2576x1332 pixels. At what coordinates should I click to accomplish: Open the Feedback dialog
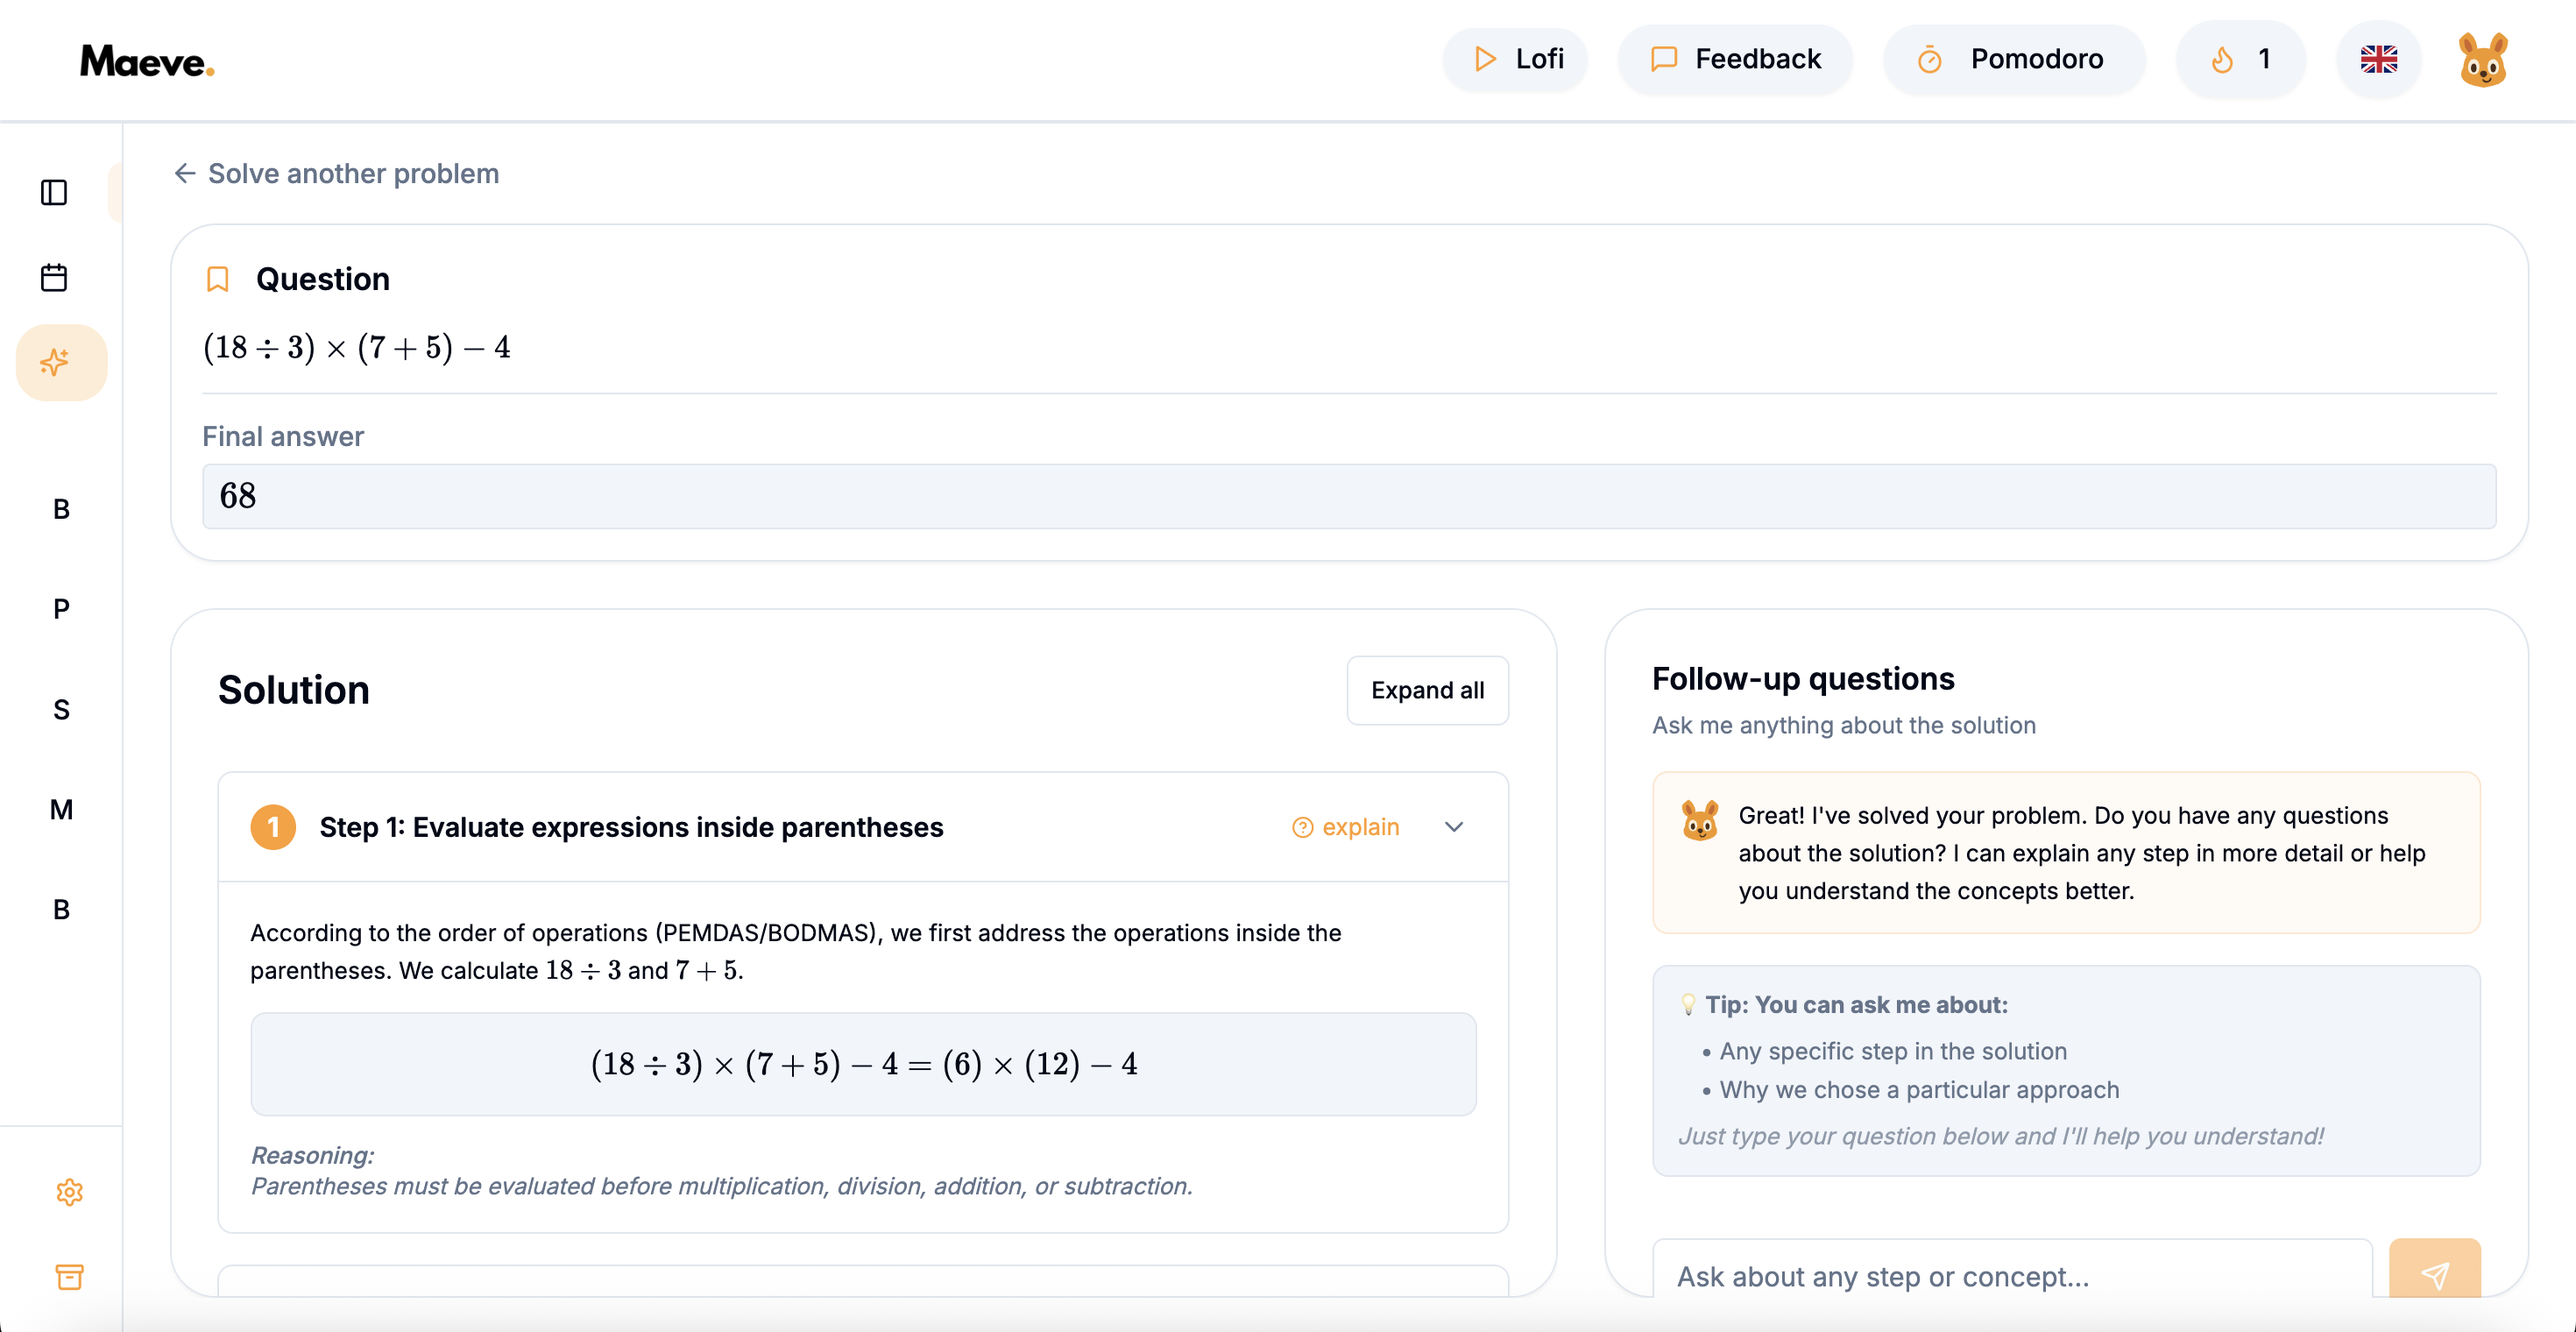click(1735, 59)
